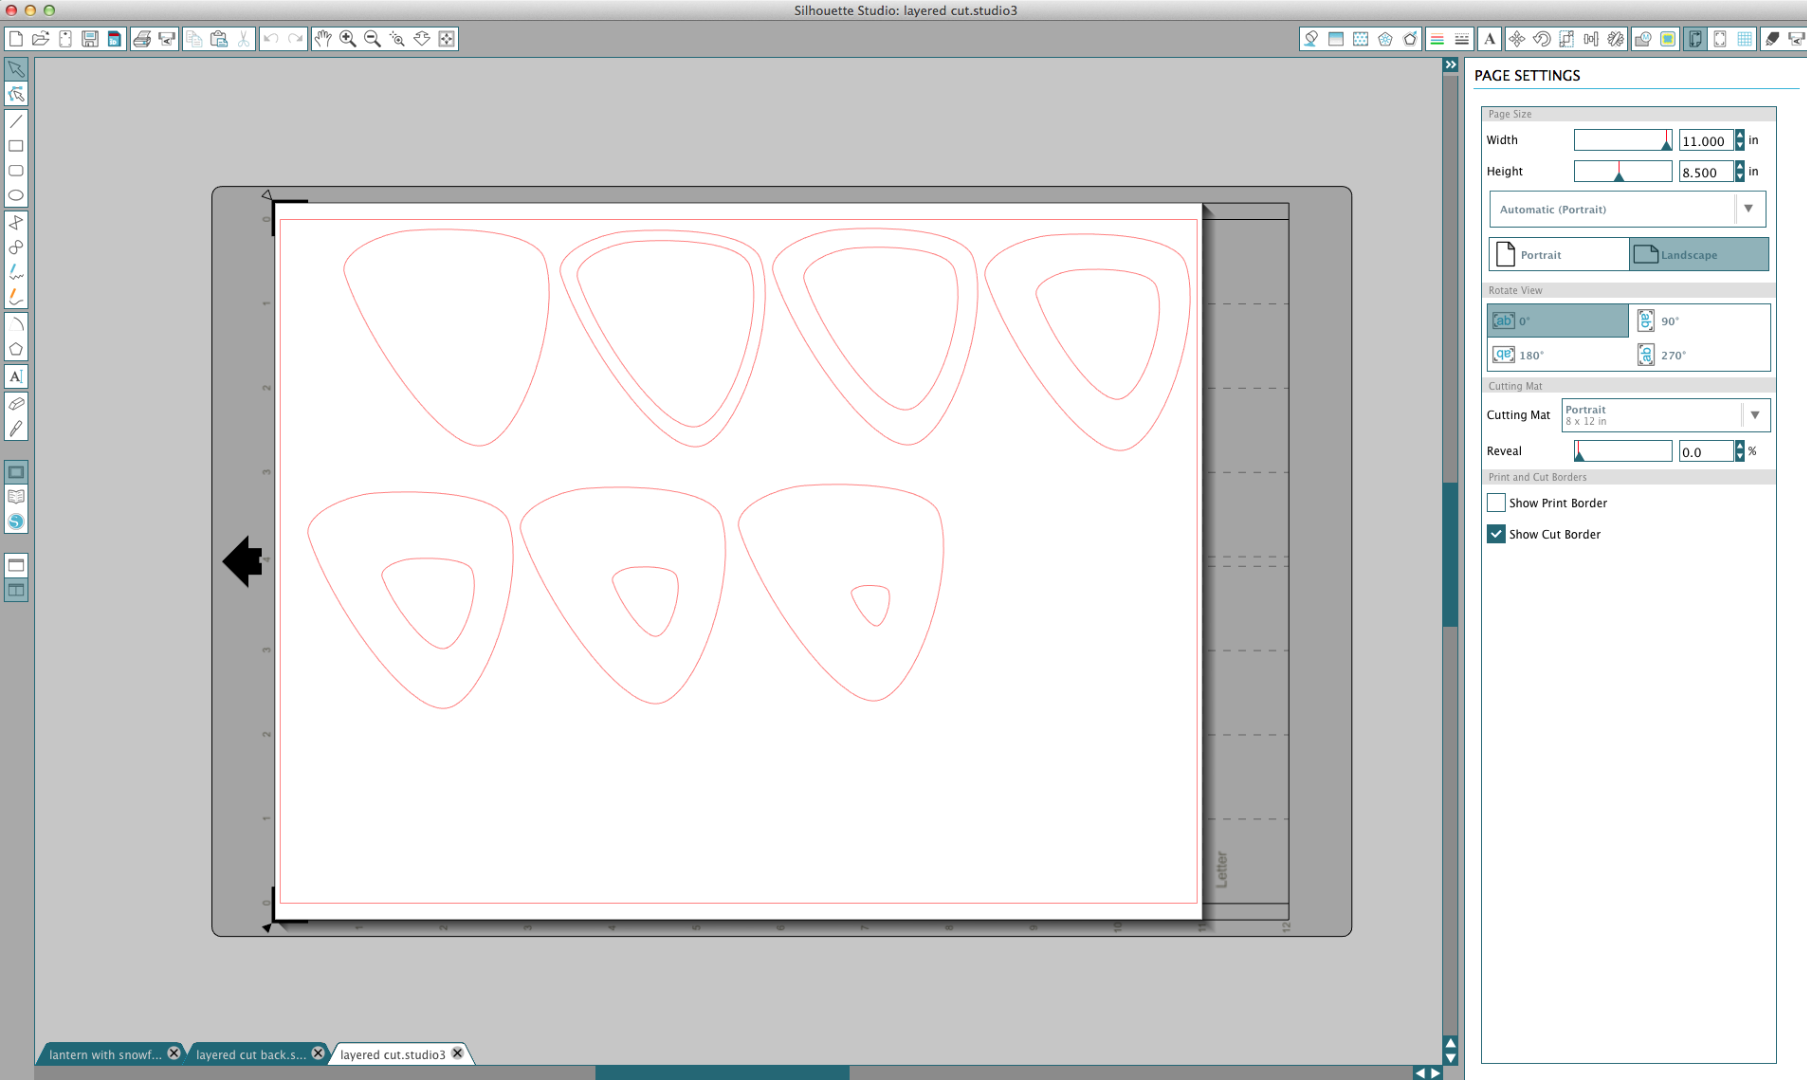The width and height of the screenshot is (1807, 1080).
Task: Open the Send to Silhouette panel
Action: tap(1796, 39)
